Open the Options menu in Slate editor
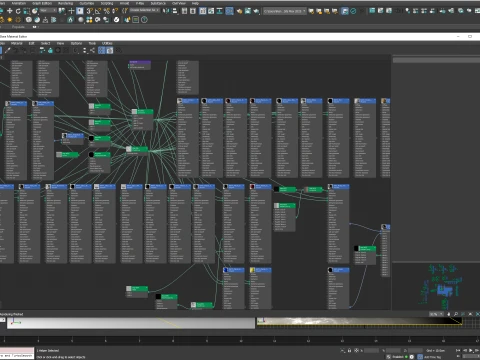The image size is (480, 360). pos(76,43)
